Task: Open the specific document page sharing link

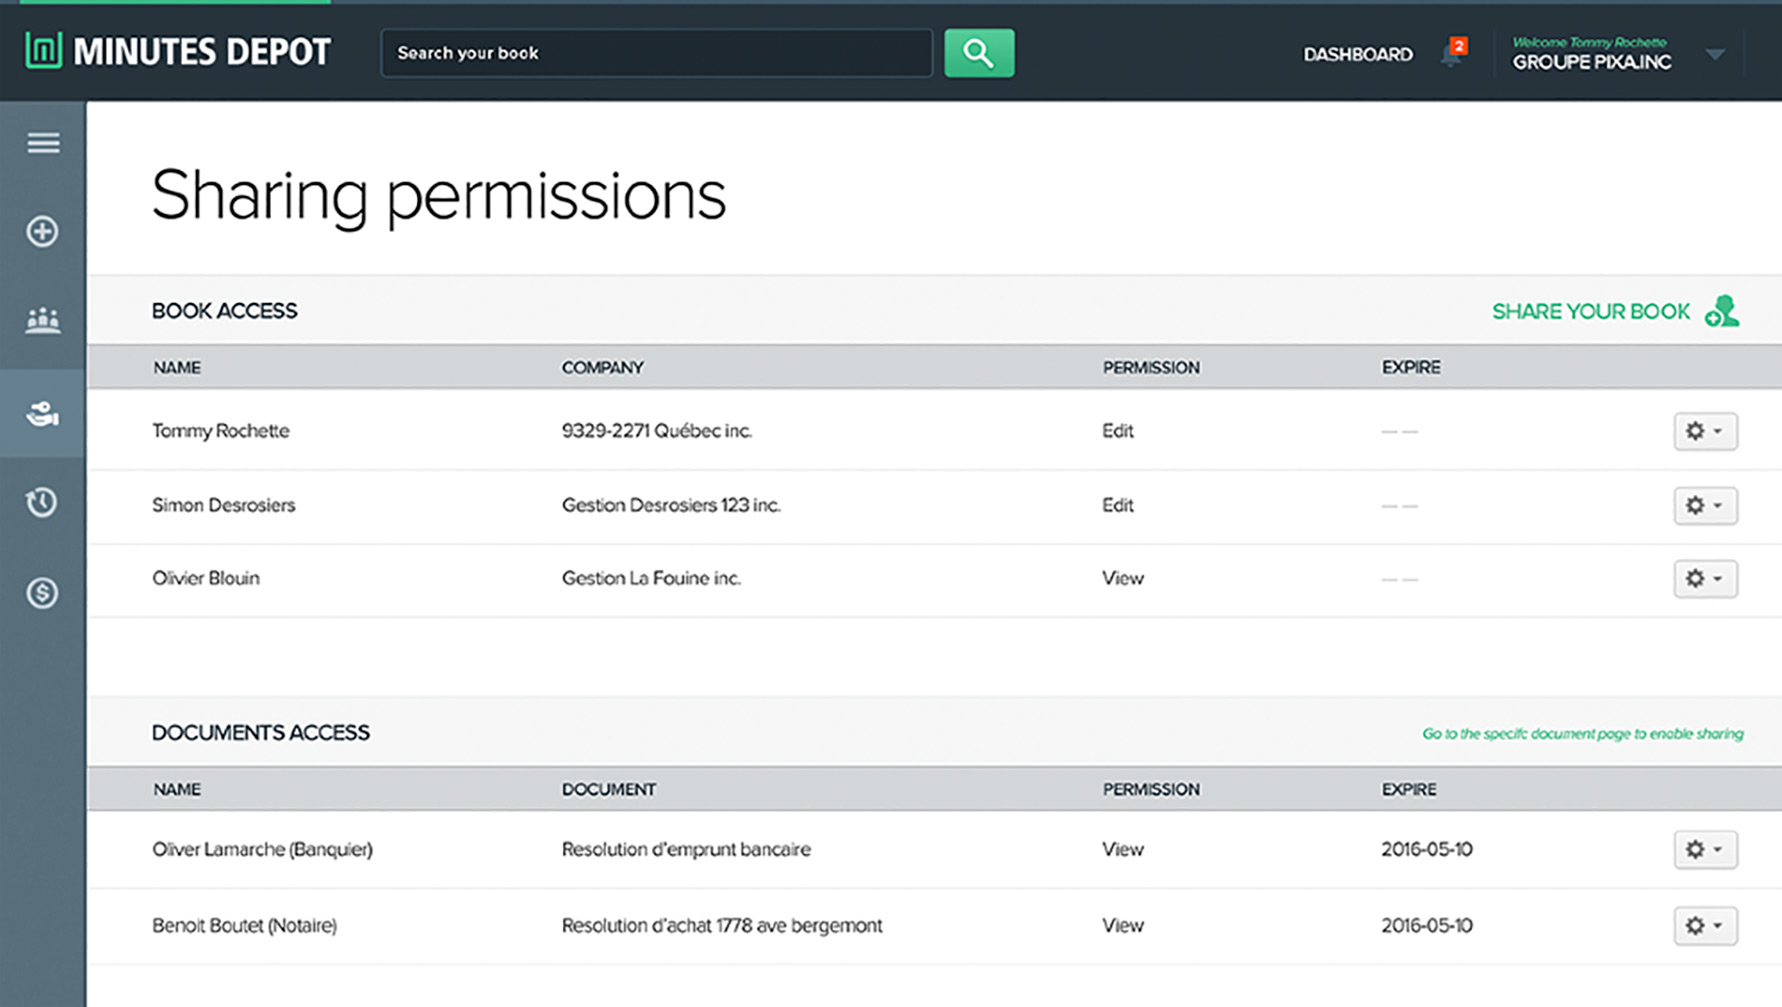Action: click(x=1581, y=733)
